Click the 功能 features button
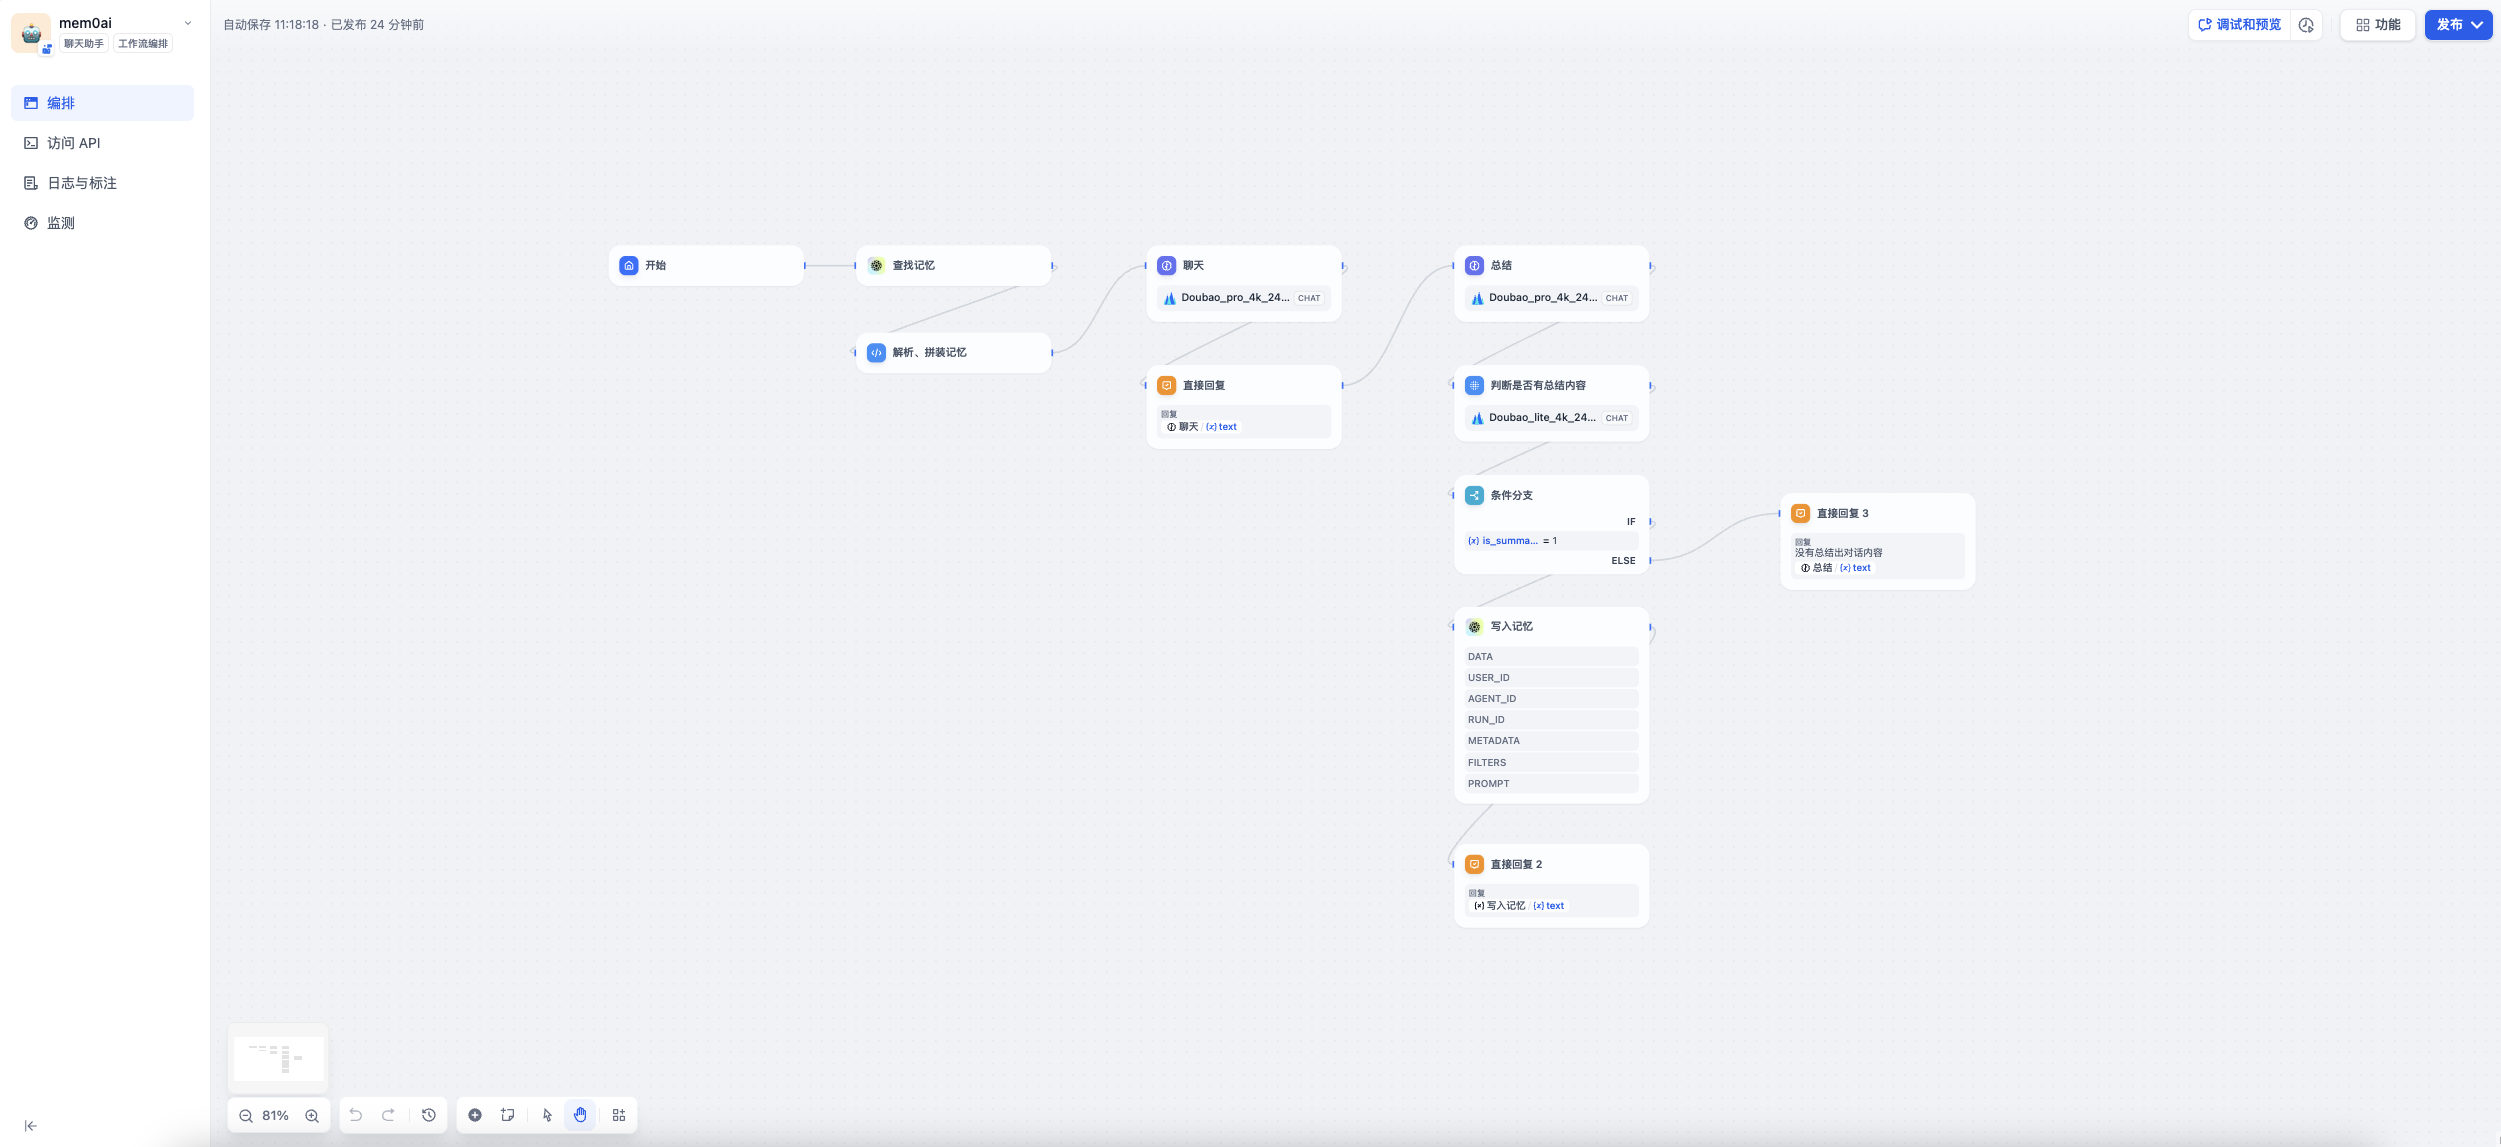This screenshot has height=1147, width=2501. (2378, 25)
